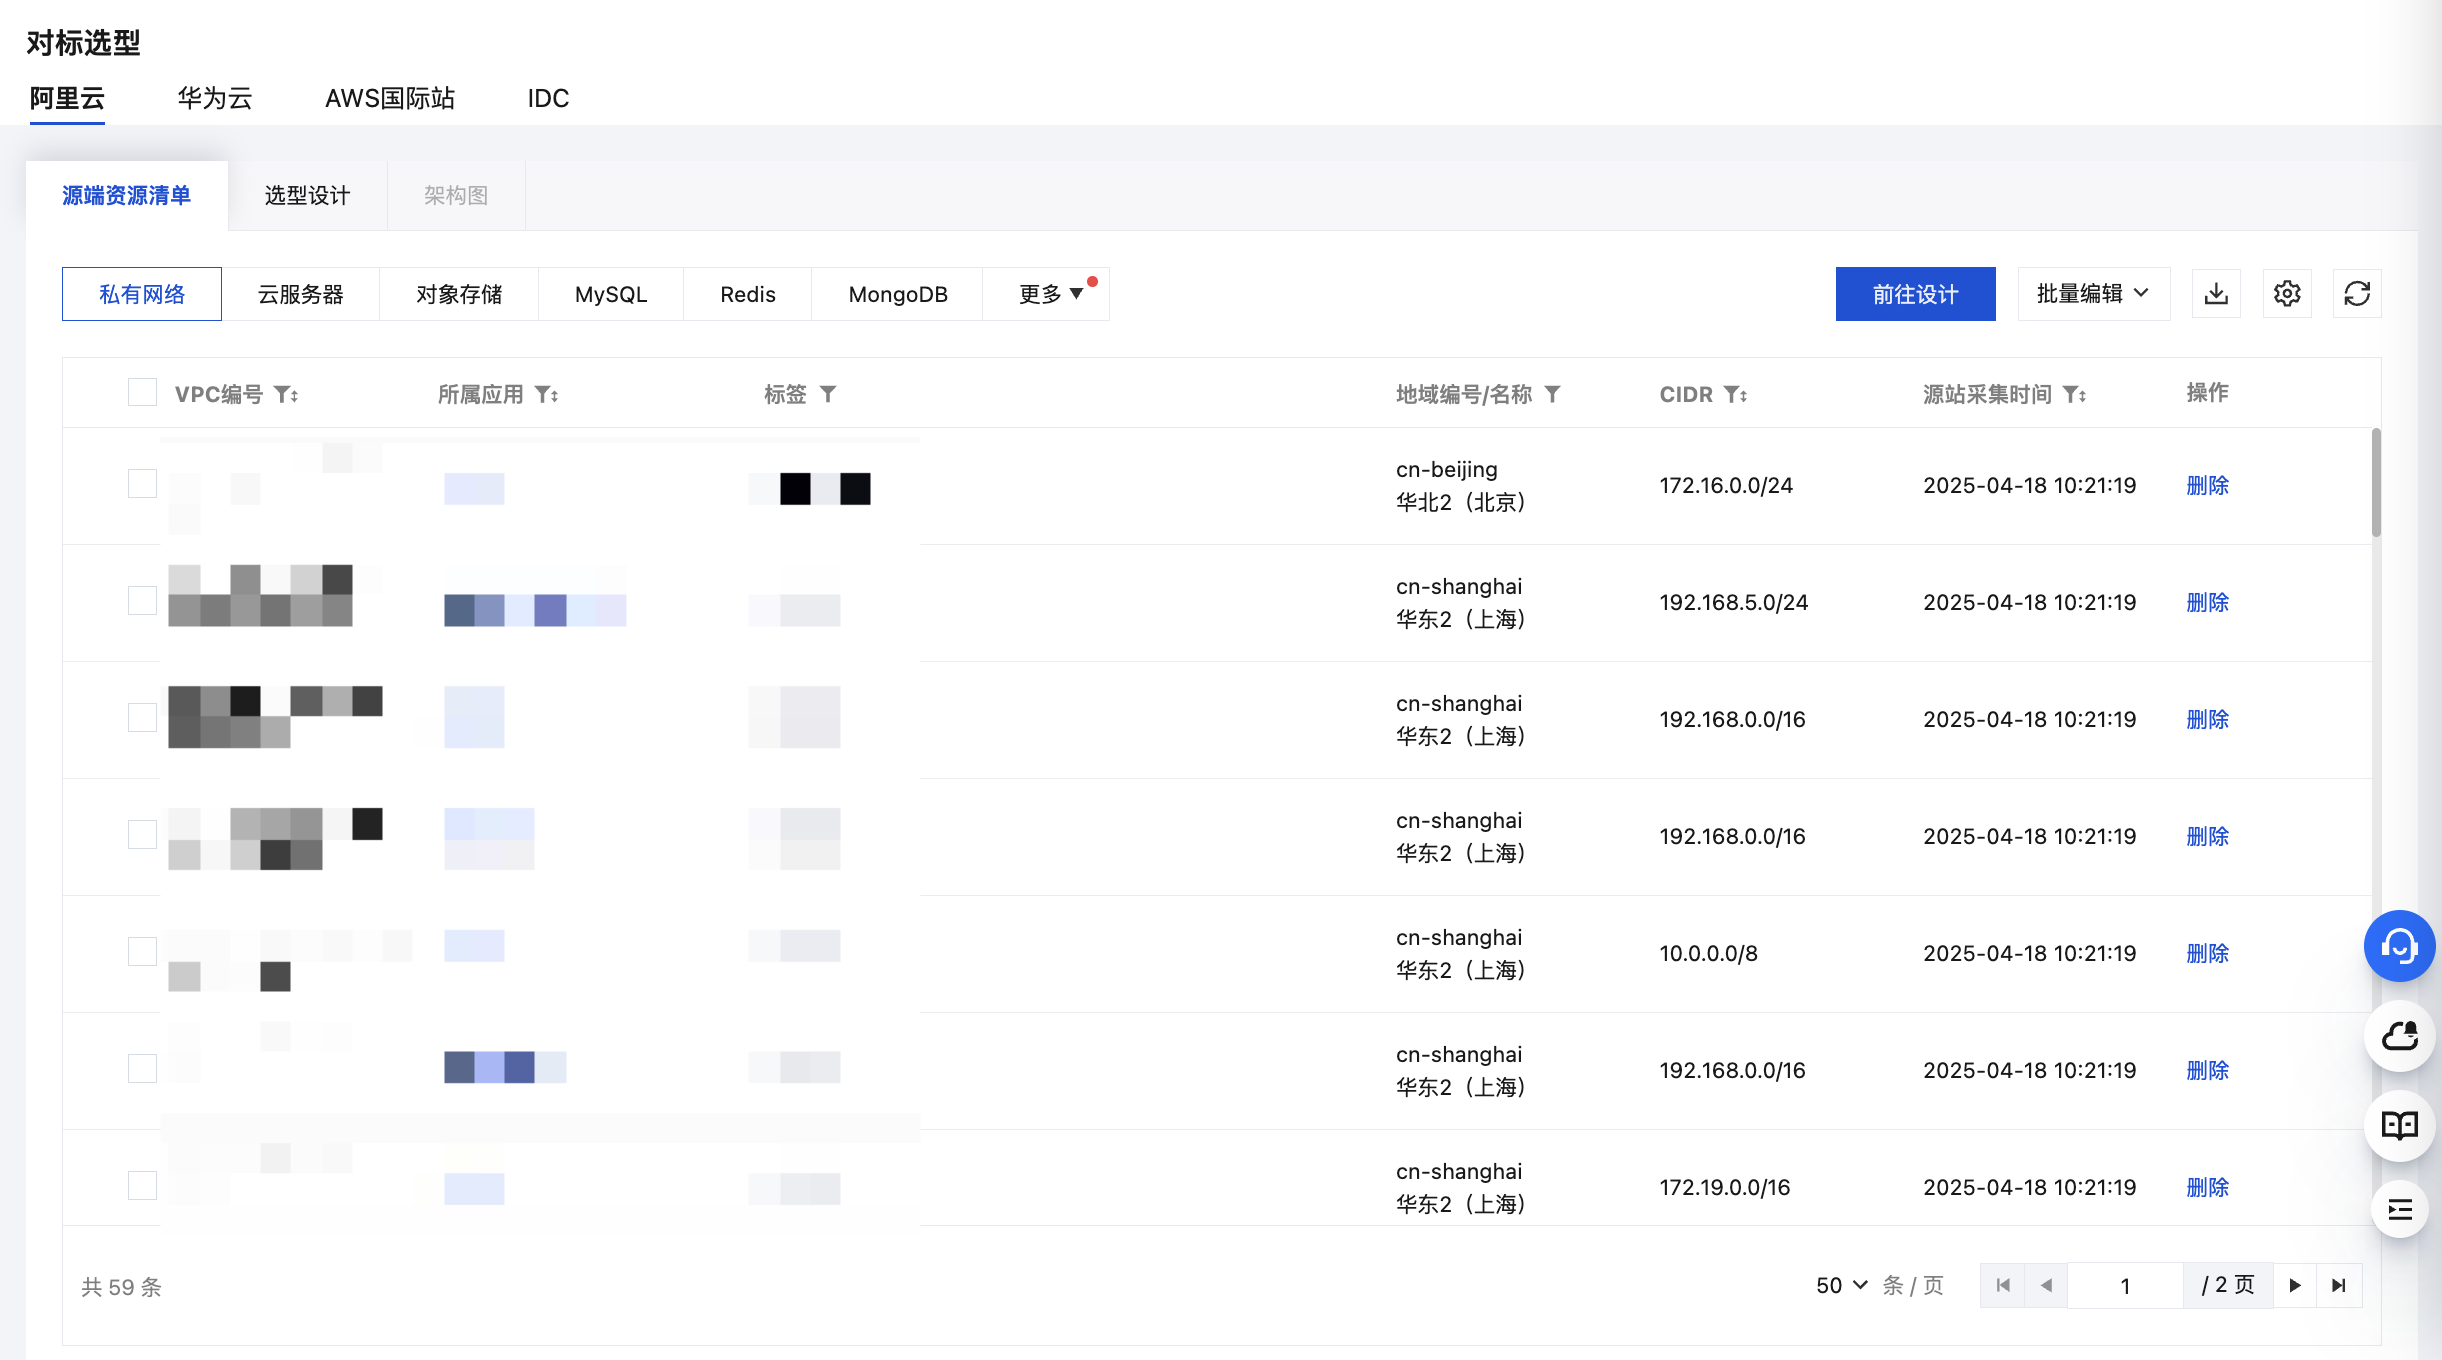This screenshot has height=1360, width=2442.
Task: Click 删除 for the 192.168.5.0/24 row
Action: coord(2207,603)
